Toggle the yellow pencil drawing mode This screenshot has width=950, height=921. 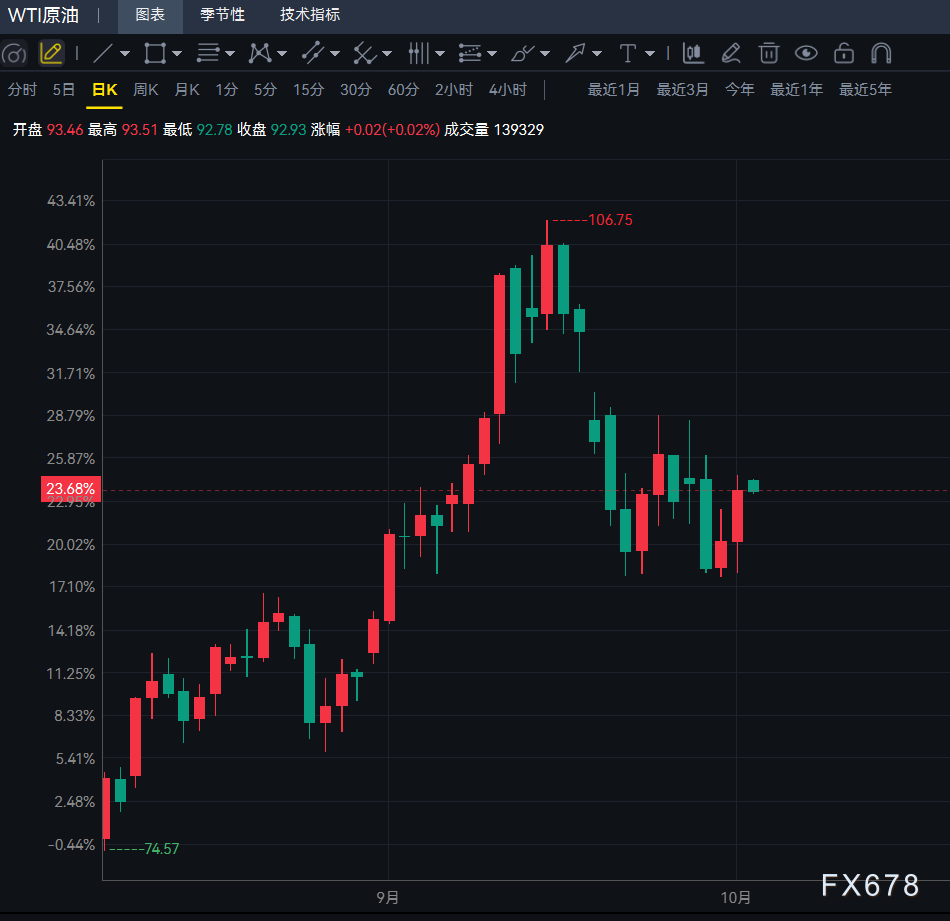pos(51,53)
